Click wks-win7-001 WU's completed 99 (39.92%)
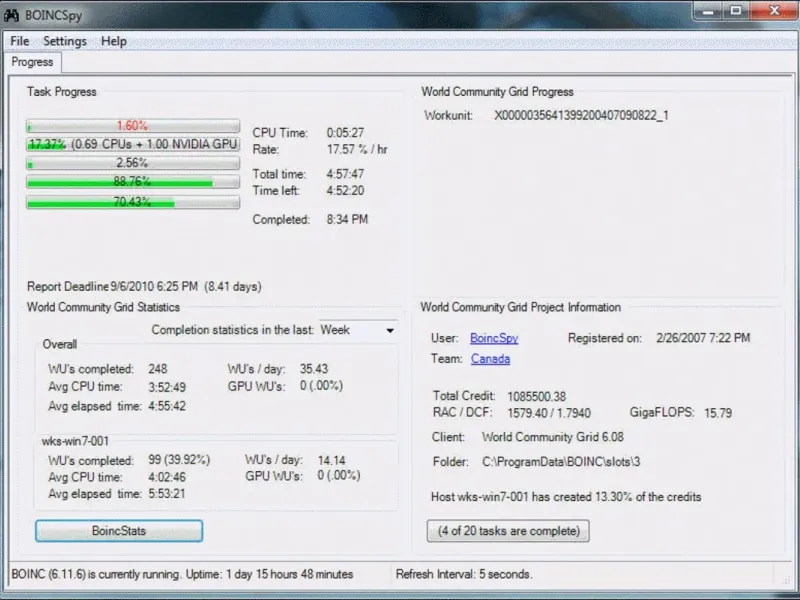Image resolution: width=800 pixels, height=600 pixels. tap(179, 460)
